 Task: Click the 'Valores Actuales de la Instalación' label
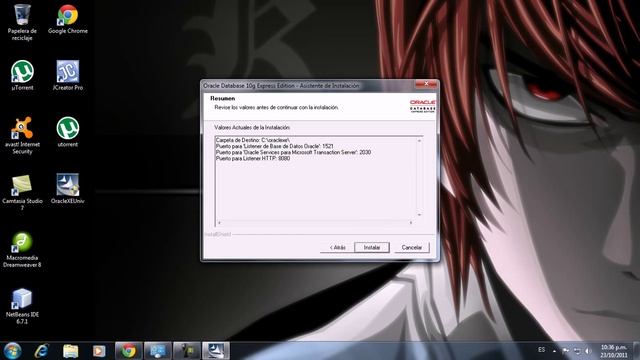(x=252, y=127)
